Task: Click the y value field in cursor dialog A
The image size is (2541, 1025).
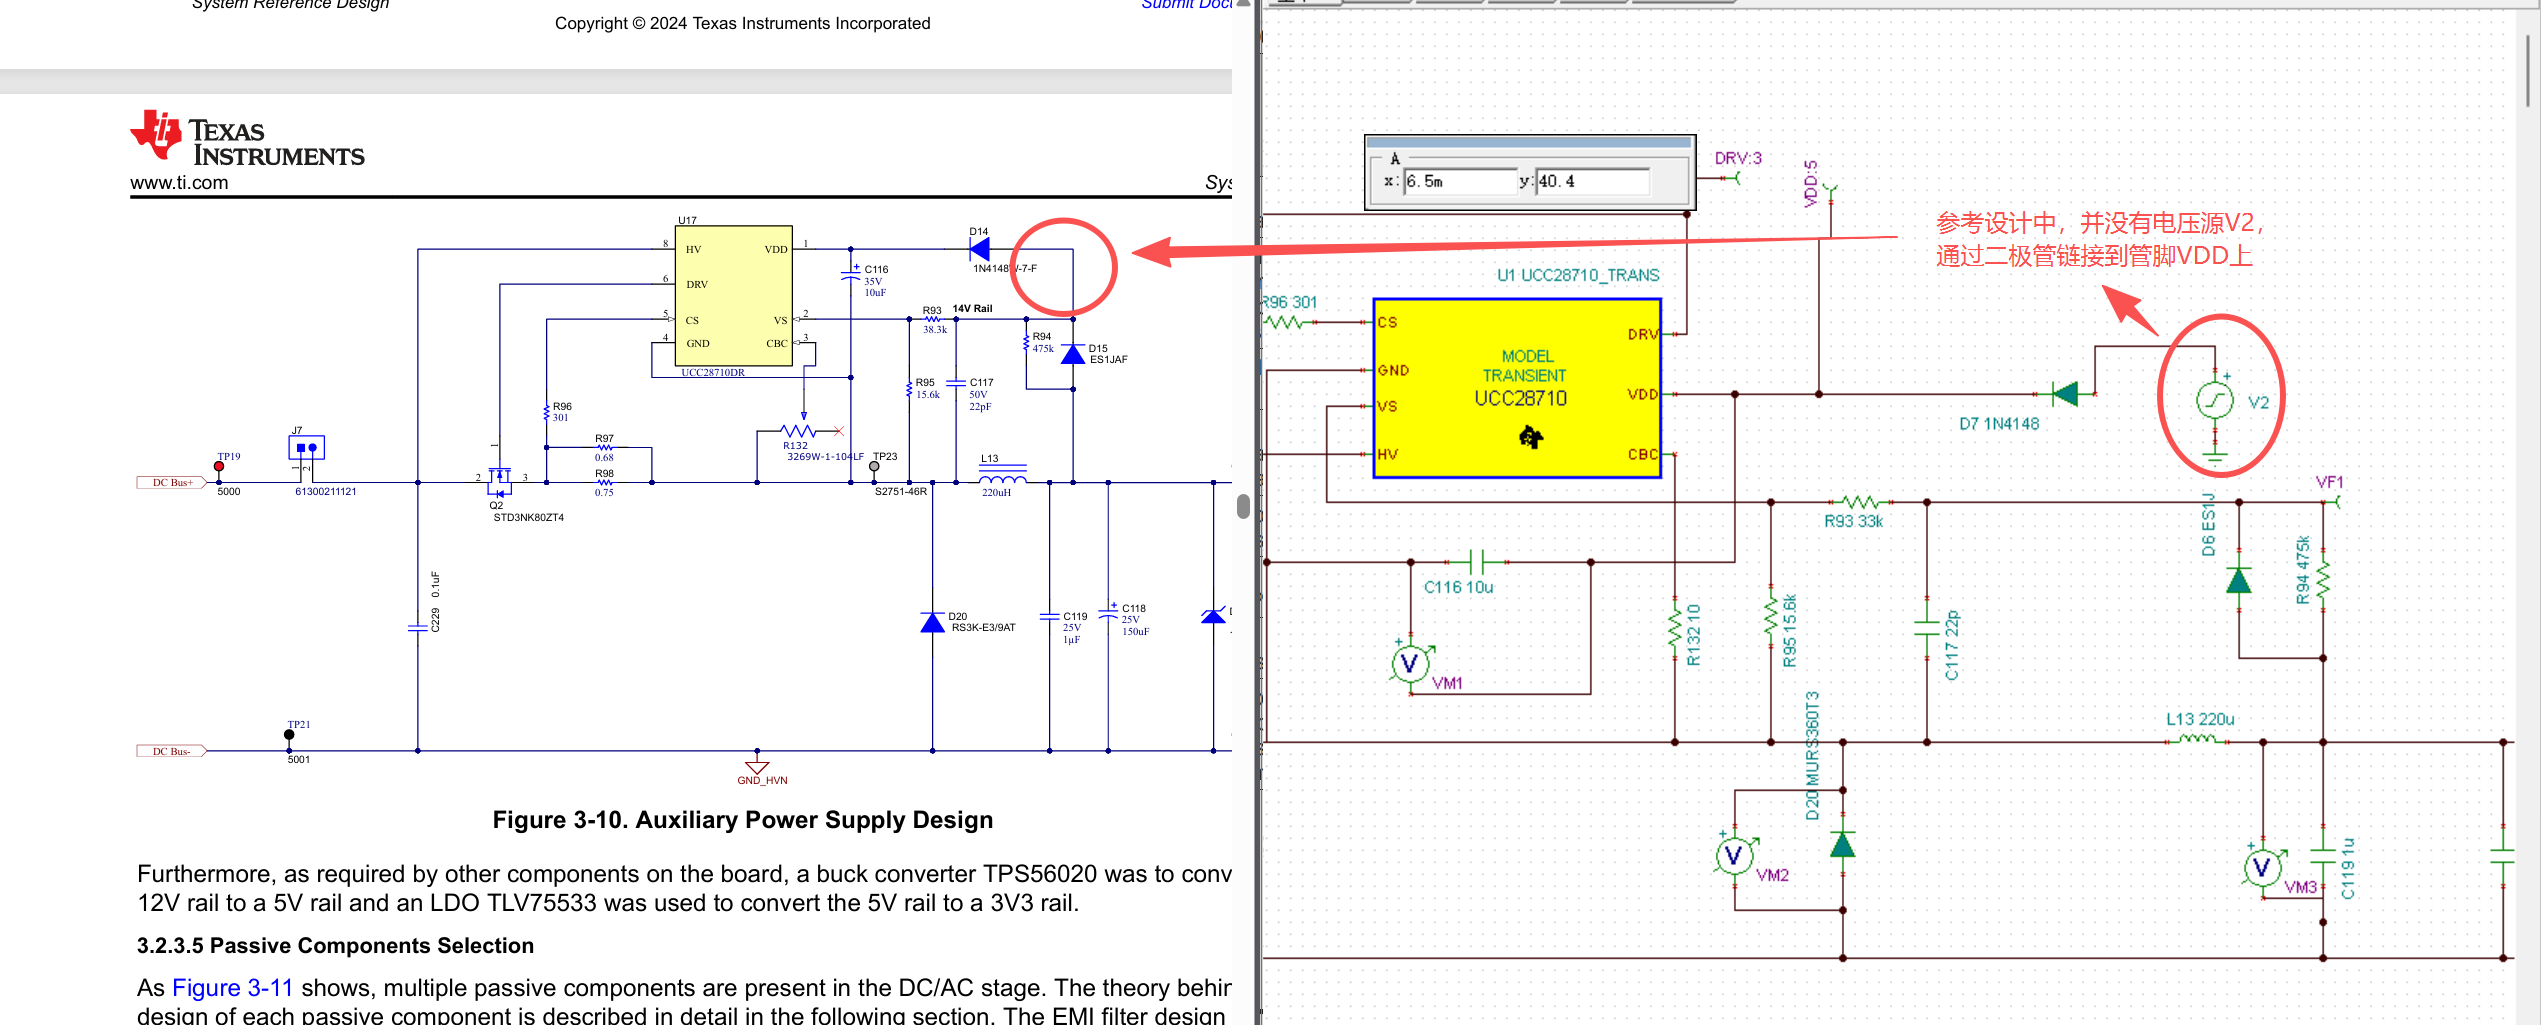Action: [1593, 181]
